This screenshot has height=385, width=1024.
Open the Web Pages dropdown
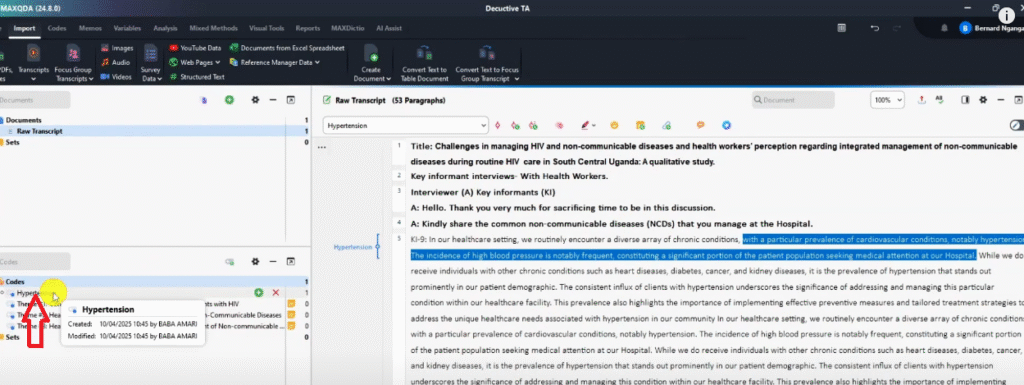point(195,62)
